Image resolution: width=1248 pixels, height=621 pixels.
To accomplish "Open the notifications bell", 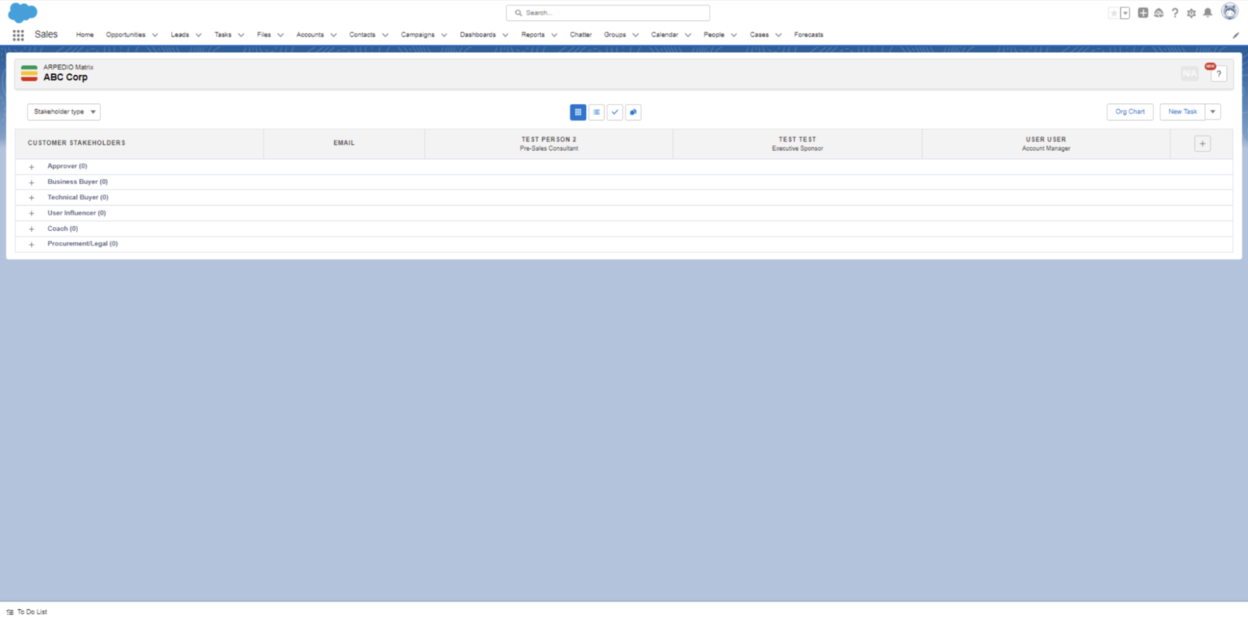I will [1207, 13].
